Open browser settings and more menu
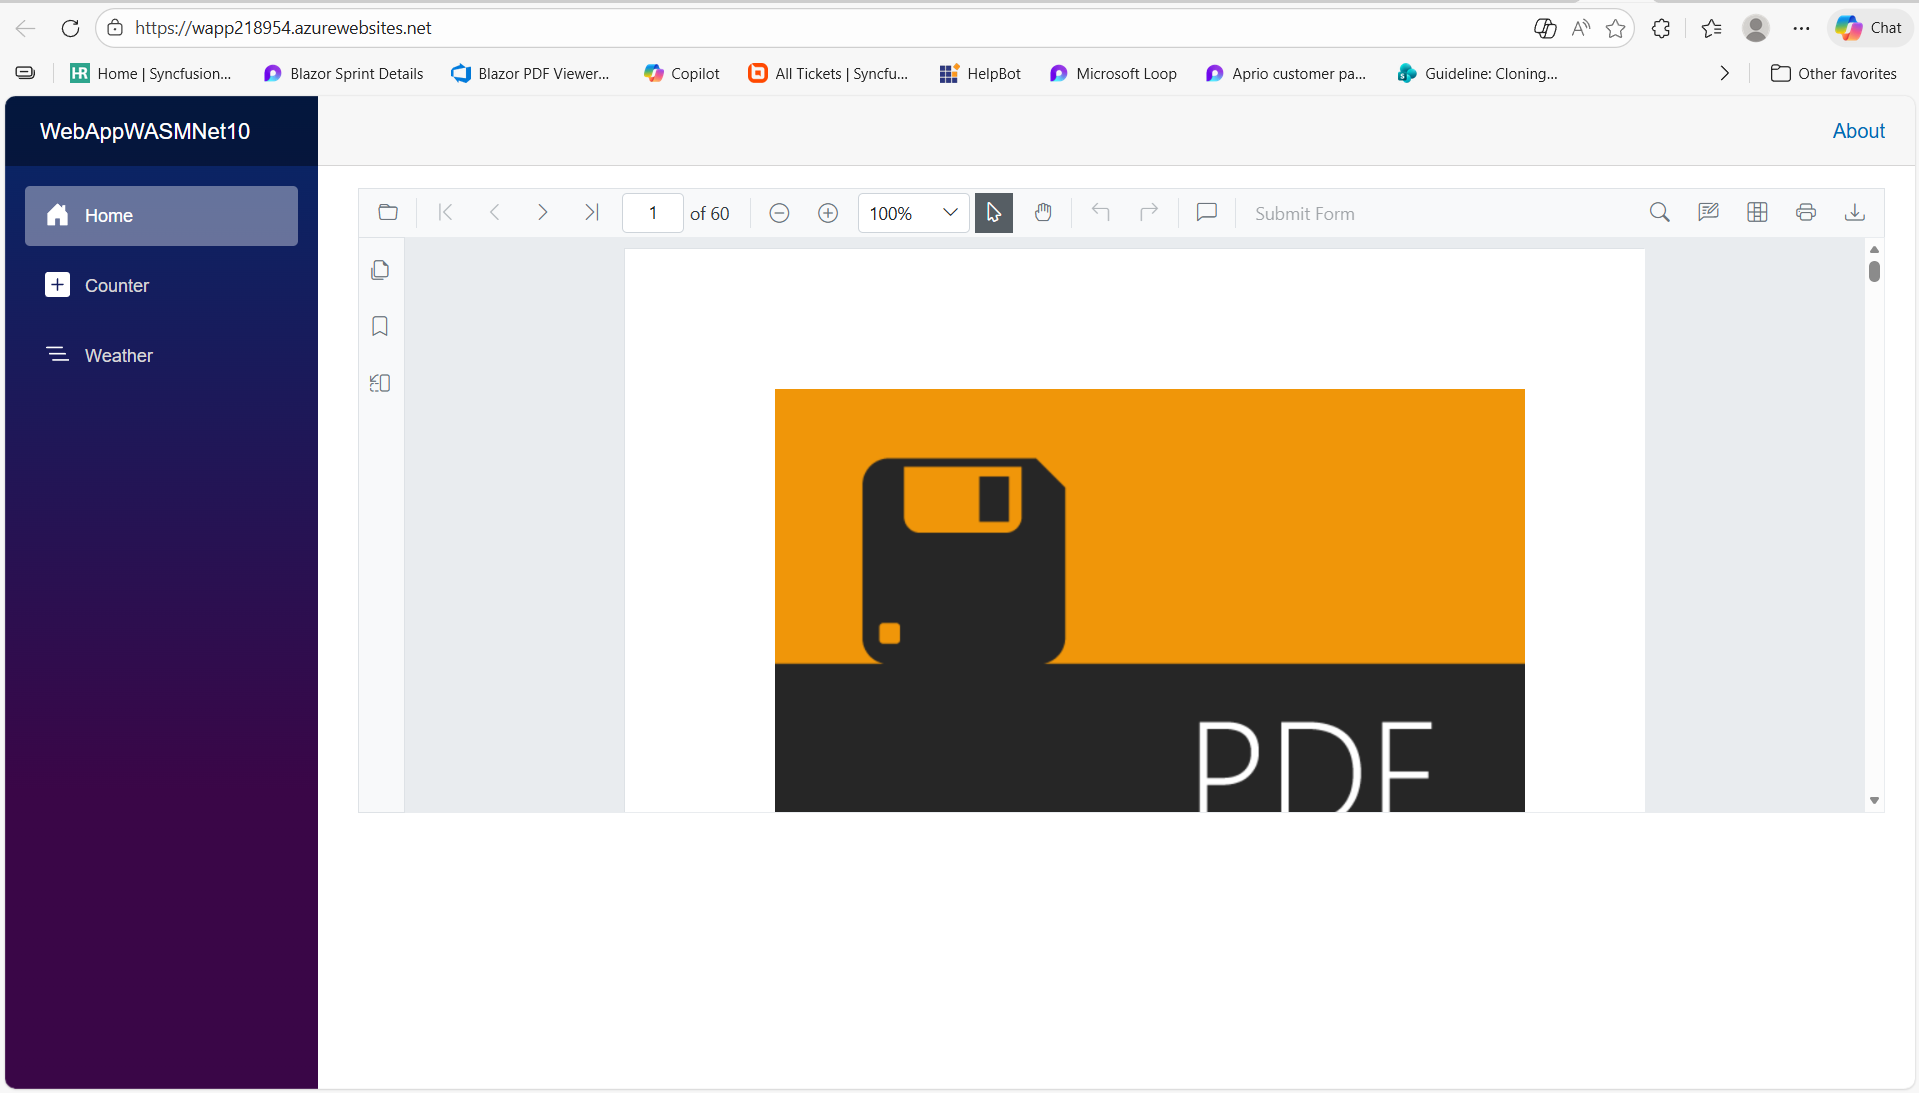The width and height of the screenshot is (1919, 1093). (1801, 28)
